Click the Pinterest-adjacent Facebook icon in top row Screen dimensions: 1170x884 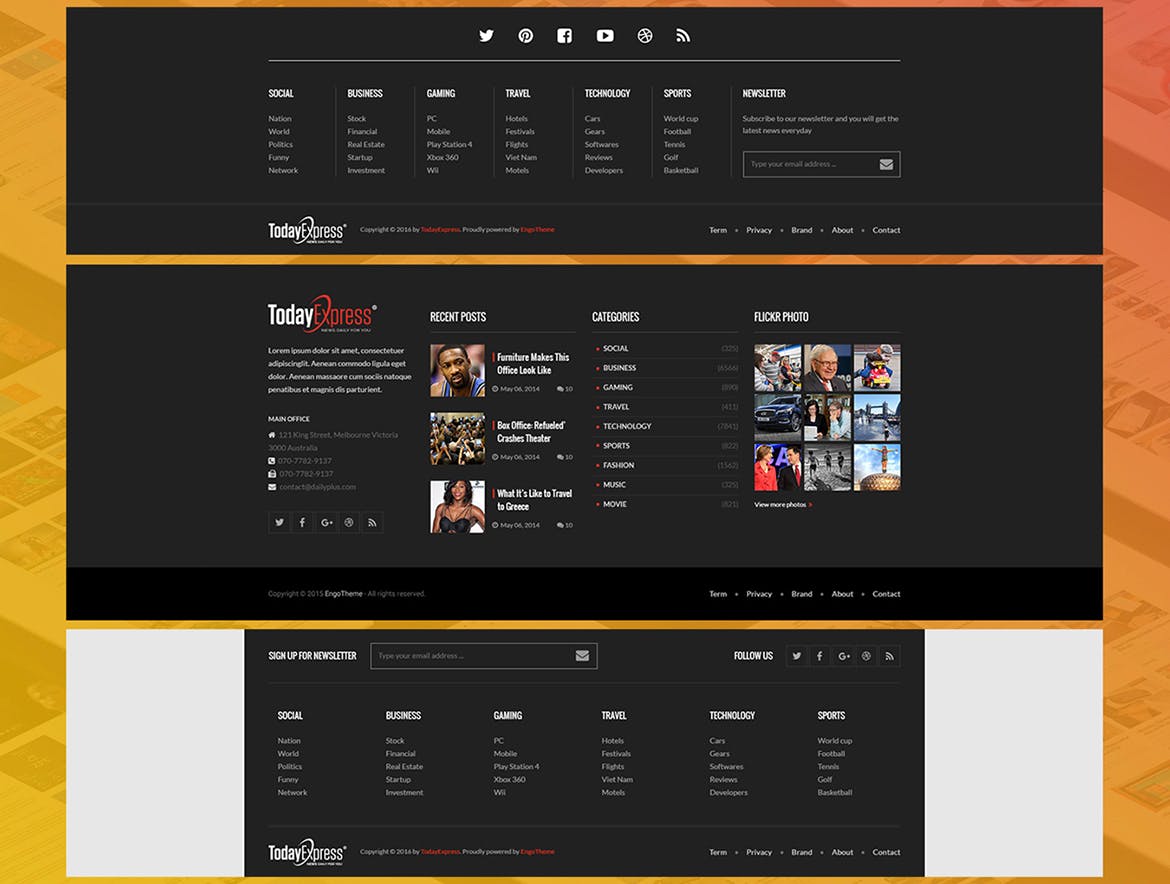[564, 36]
